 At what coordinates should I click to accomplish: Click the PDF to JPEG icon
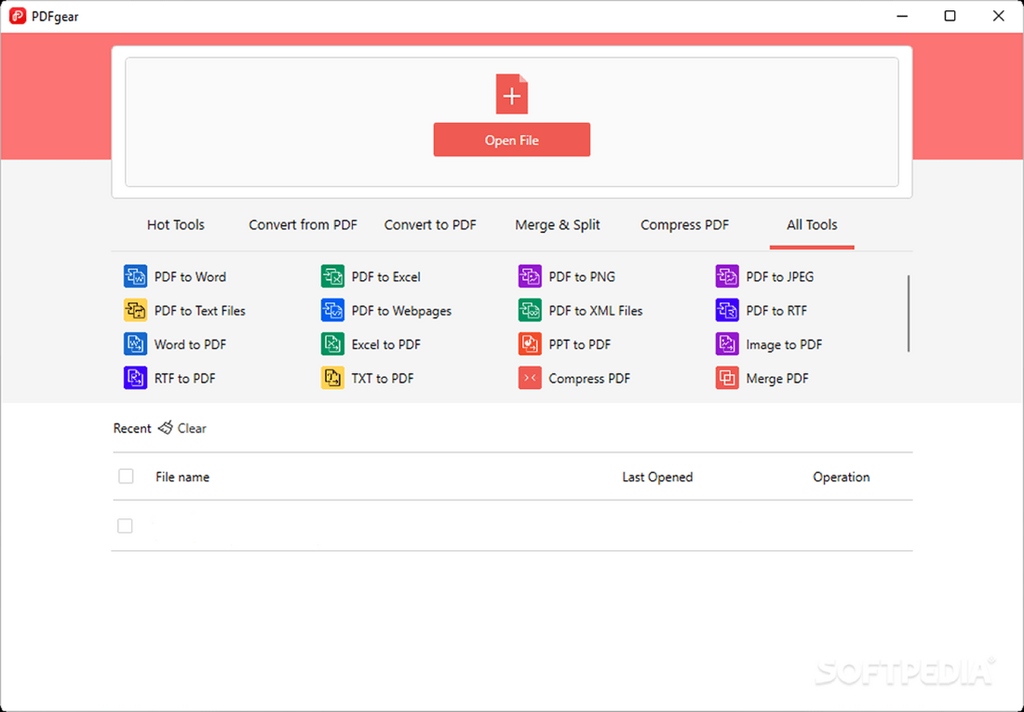727,276
